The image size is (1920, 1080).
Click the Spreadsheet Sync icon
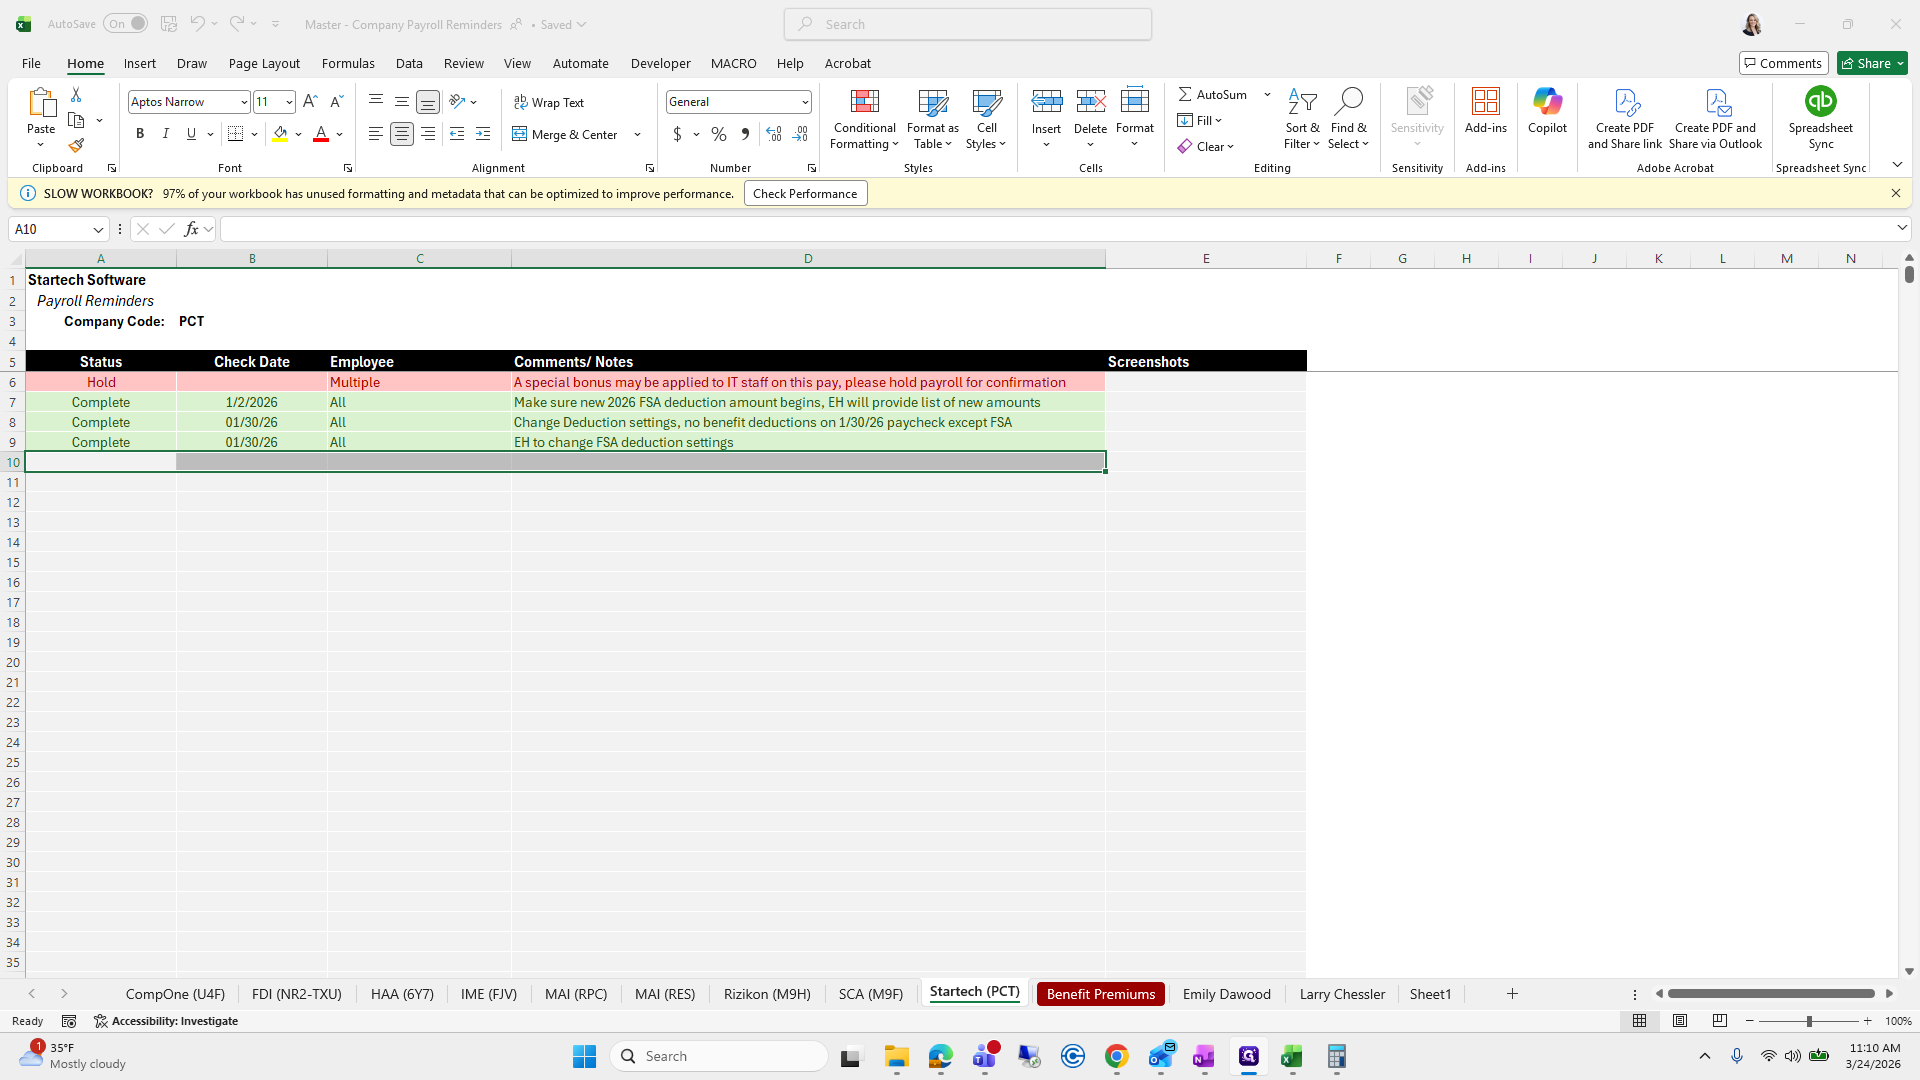pyautogui.click(x=1820, y=117)
